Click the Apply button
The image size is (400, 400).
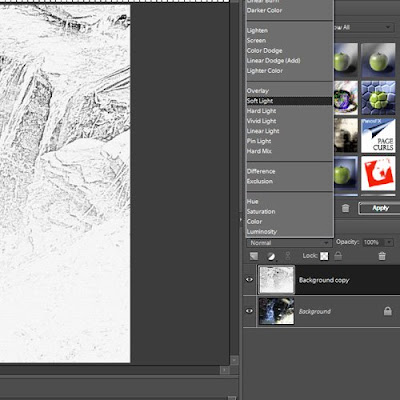click(380, 208)
